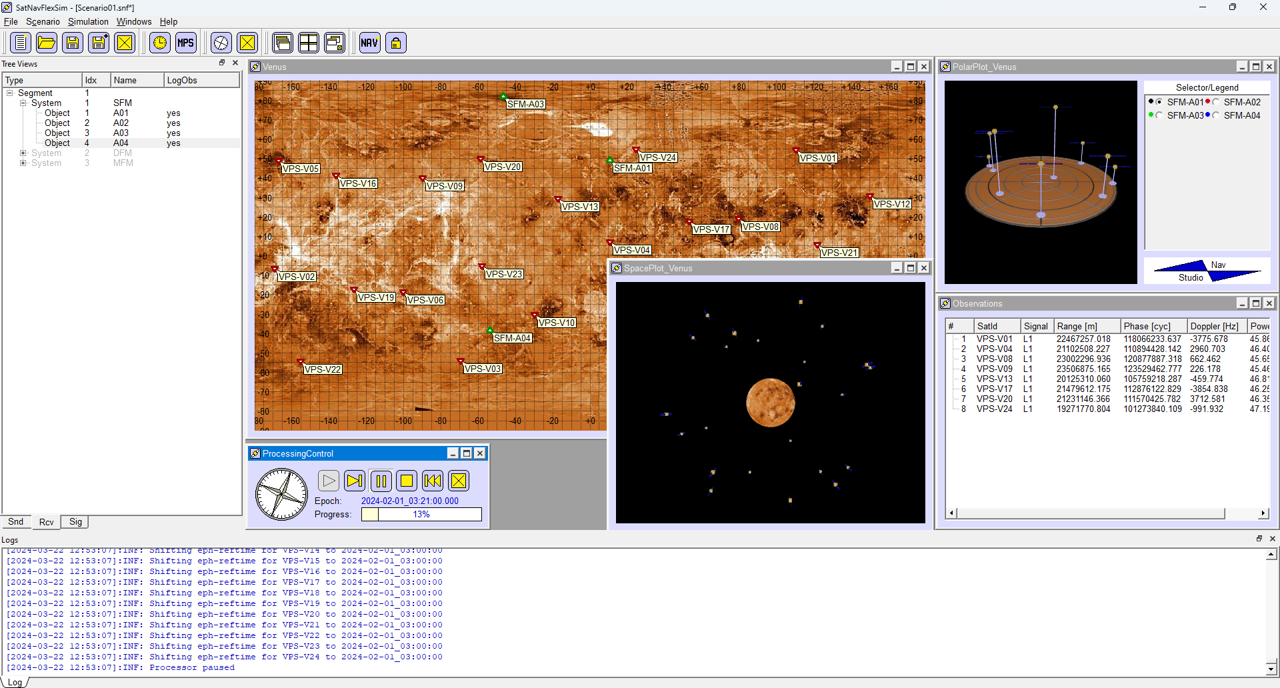
Task: Click the clock icon in the toolbar
Action: 160,43
